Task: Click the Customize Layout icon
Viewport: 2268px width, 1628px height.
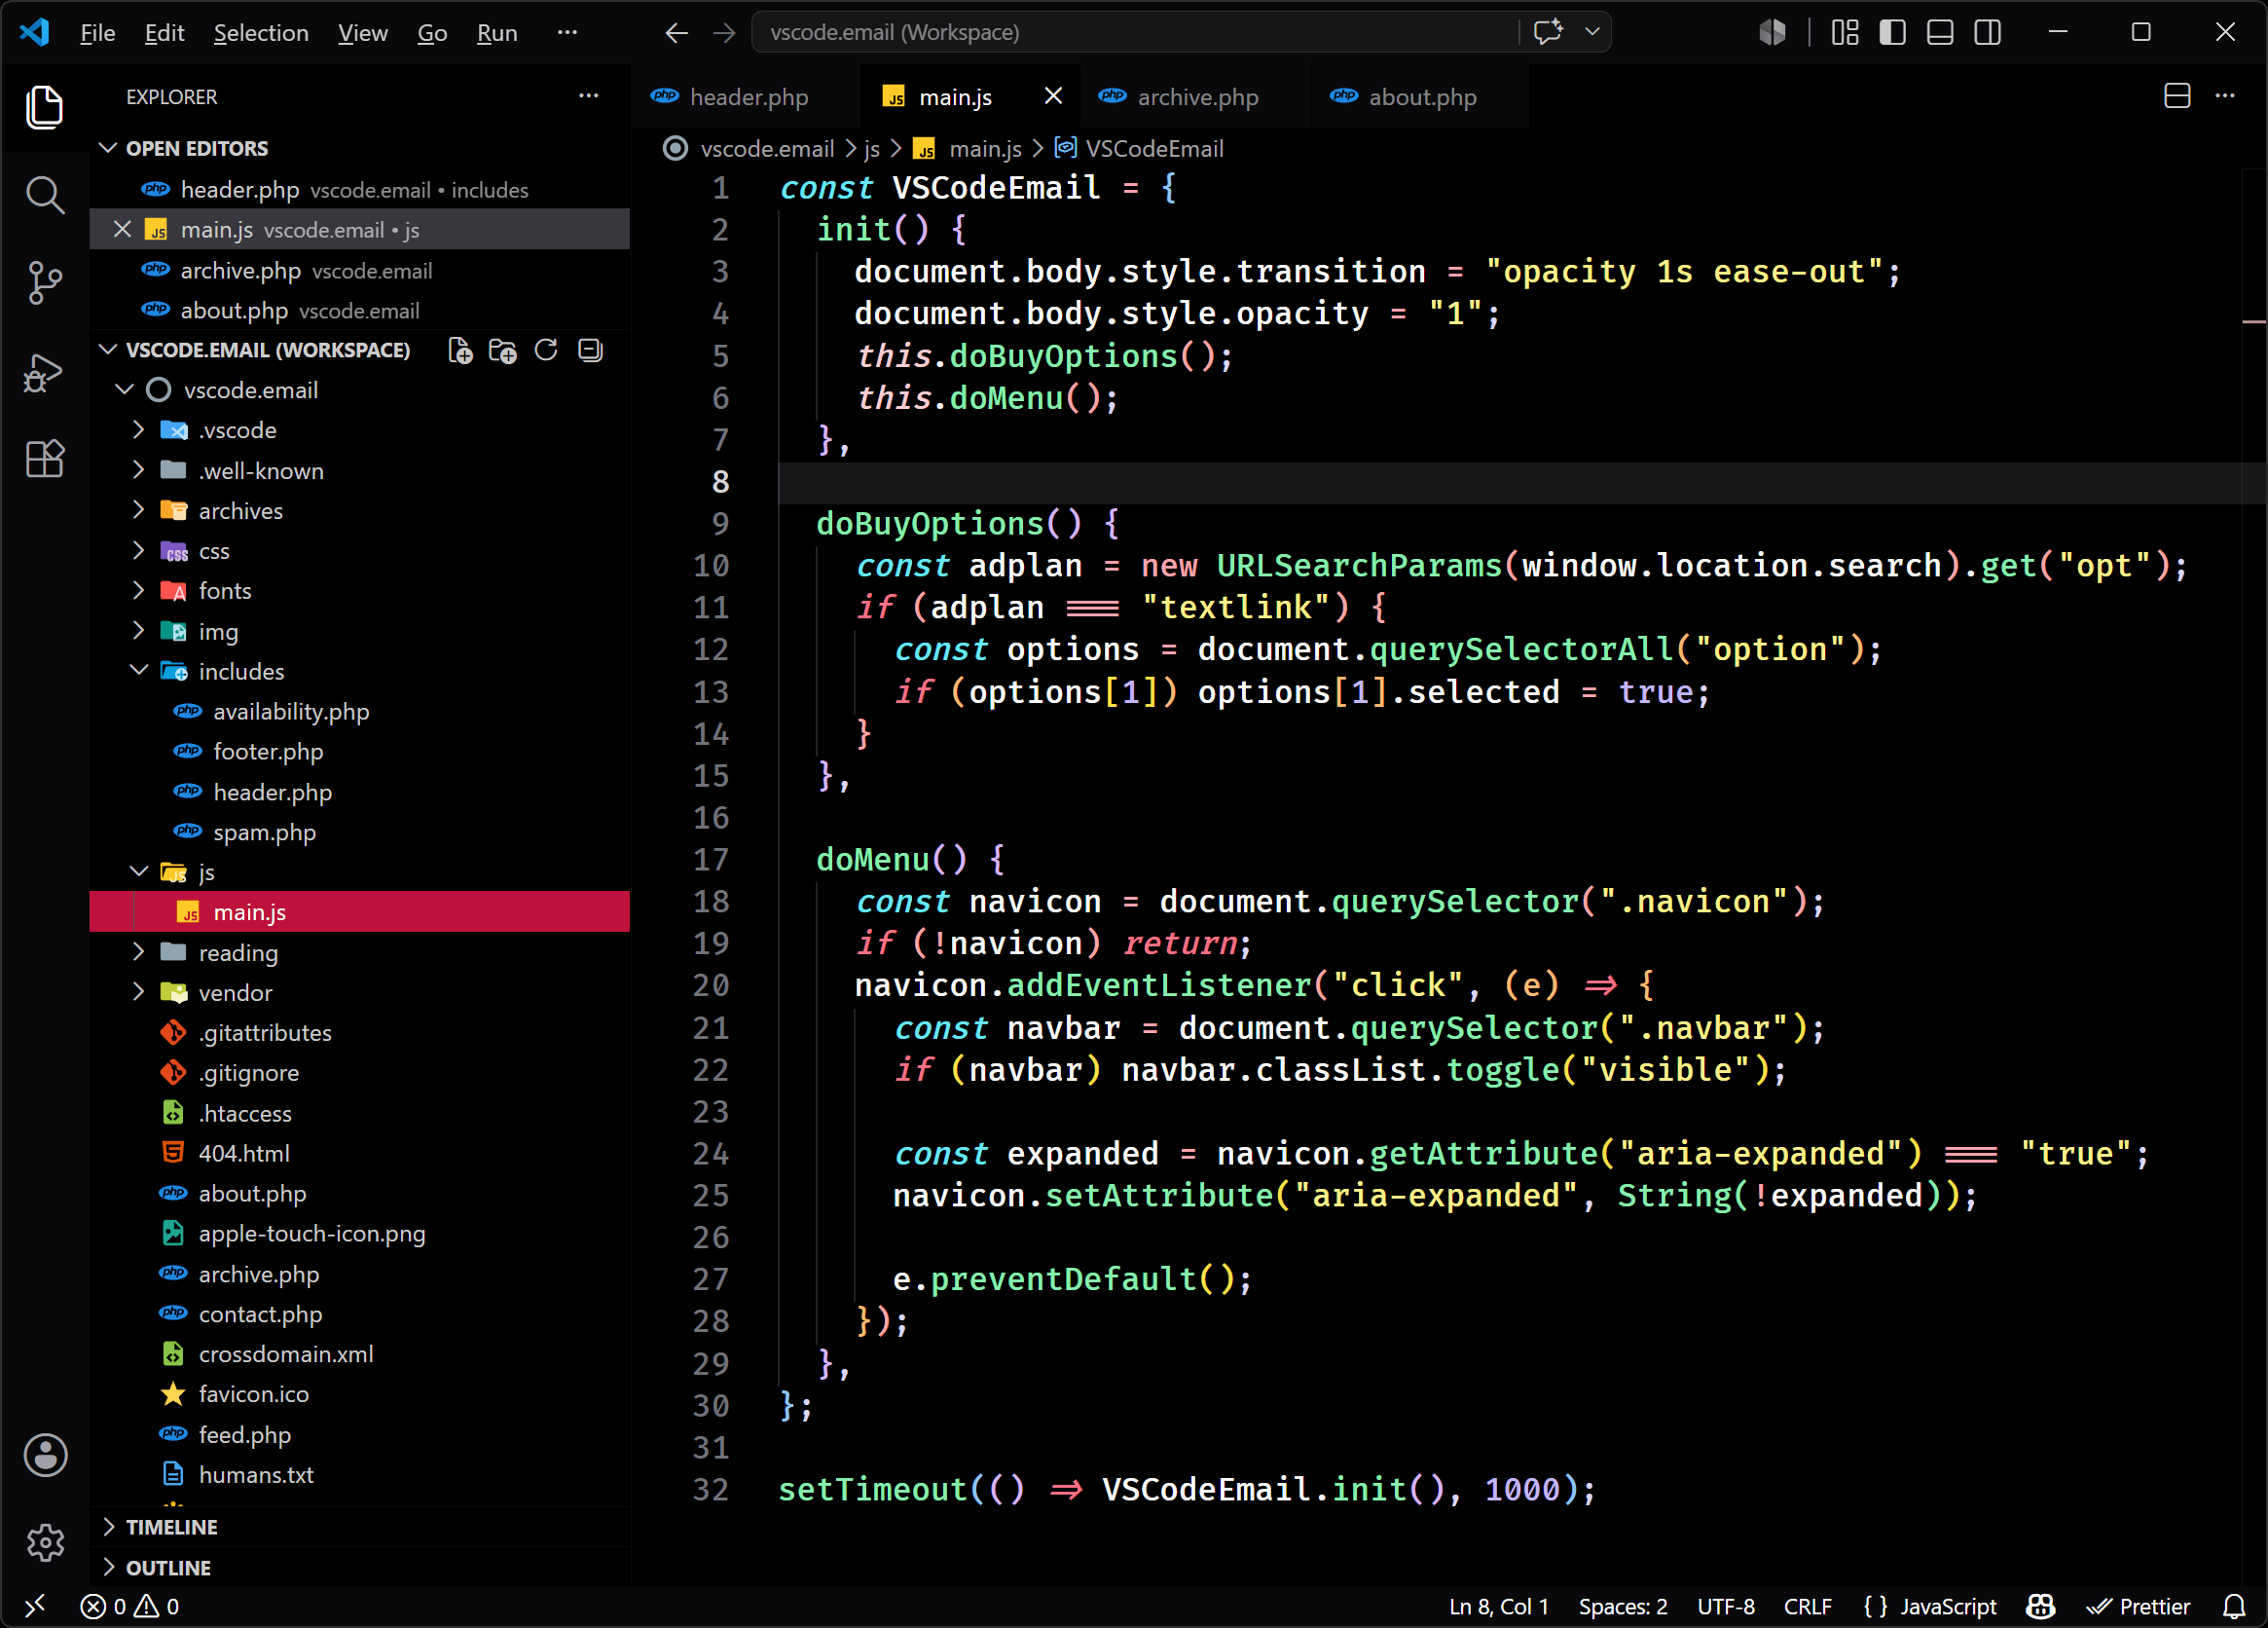Action: pos(1845,33)
